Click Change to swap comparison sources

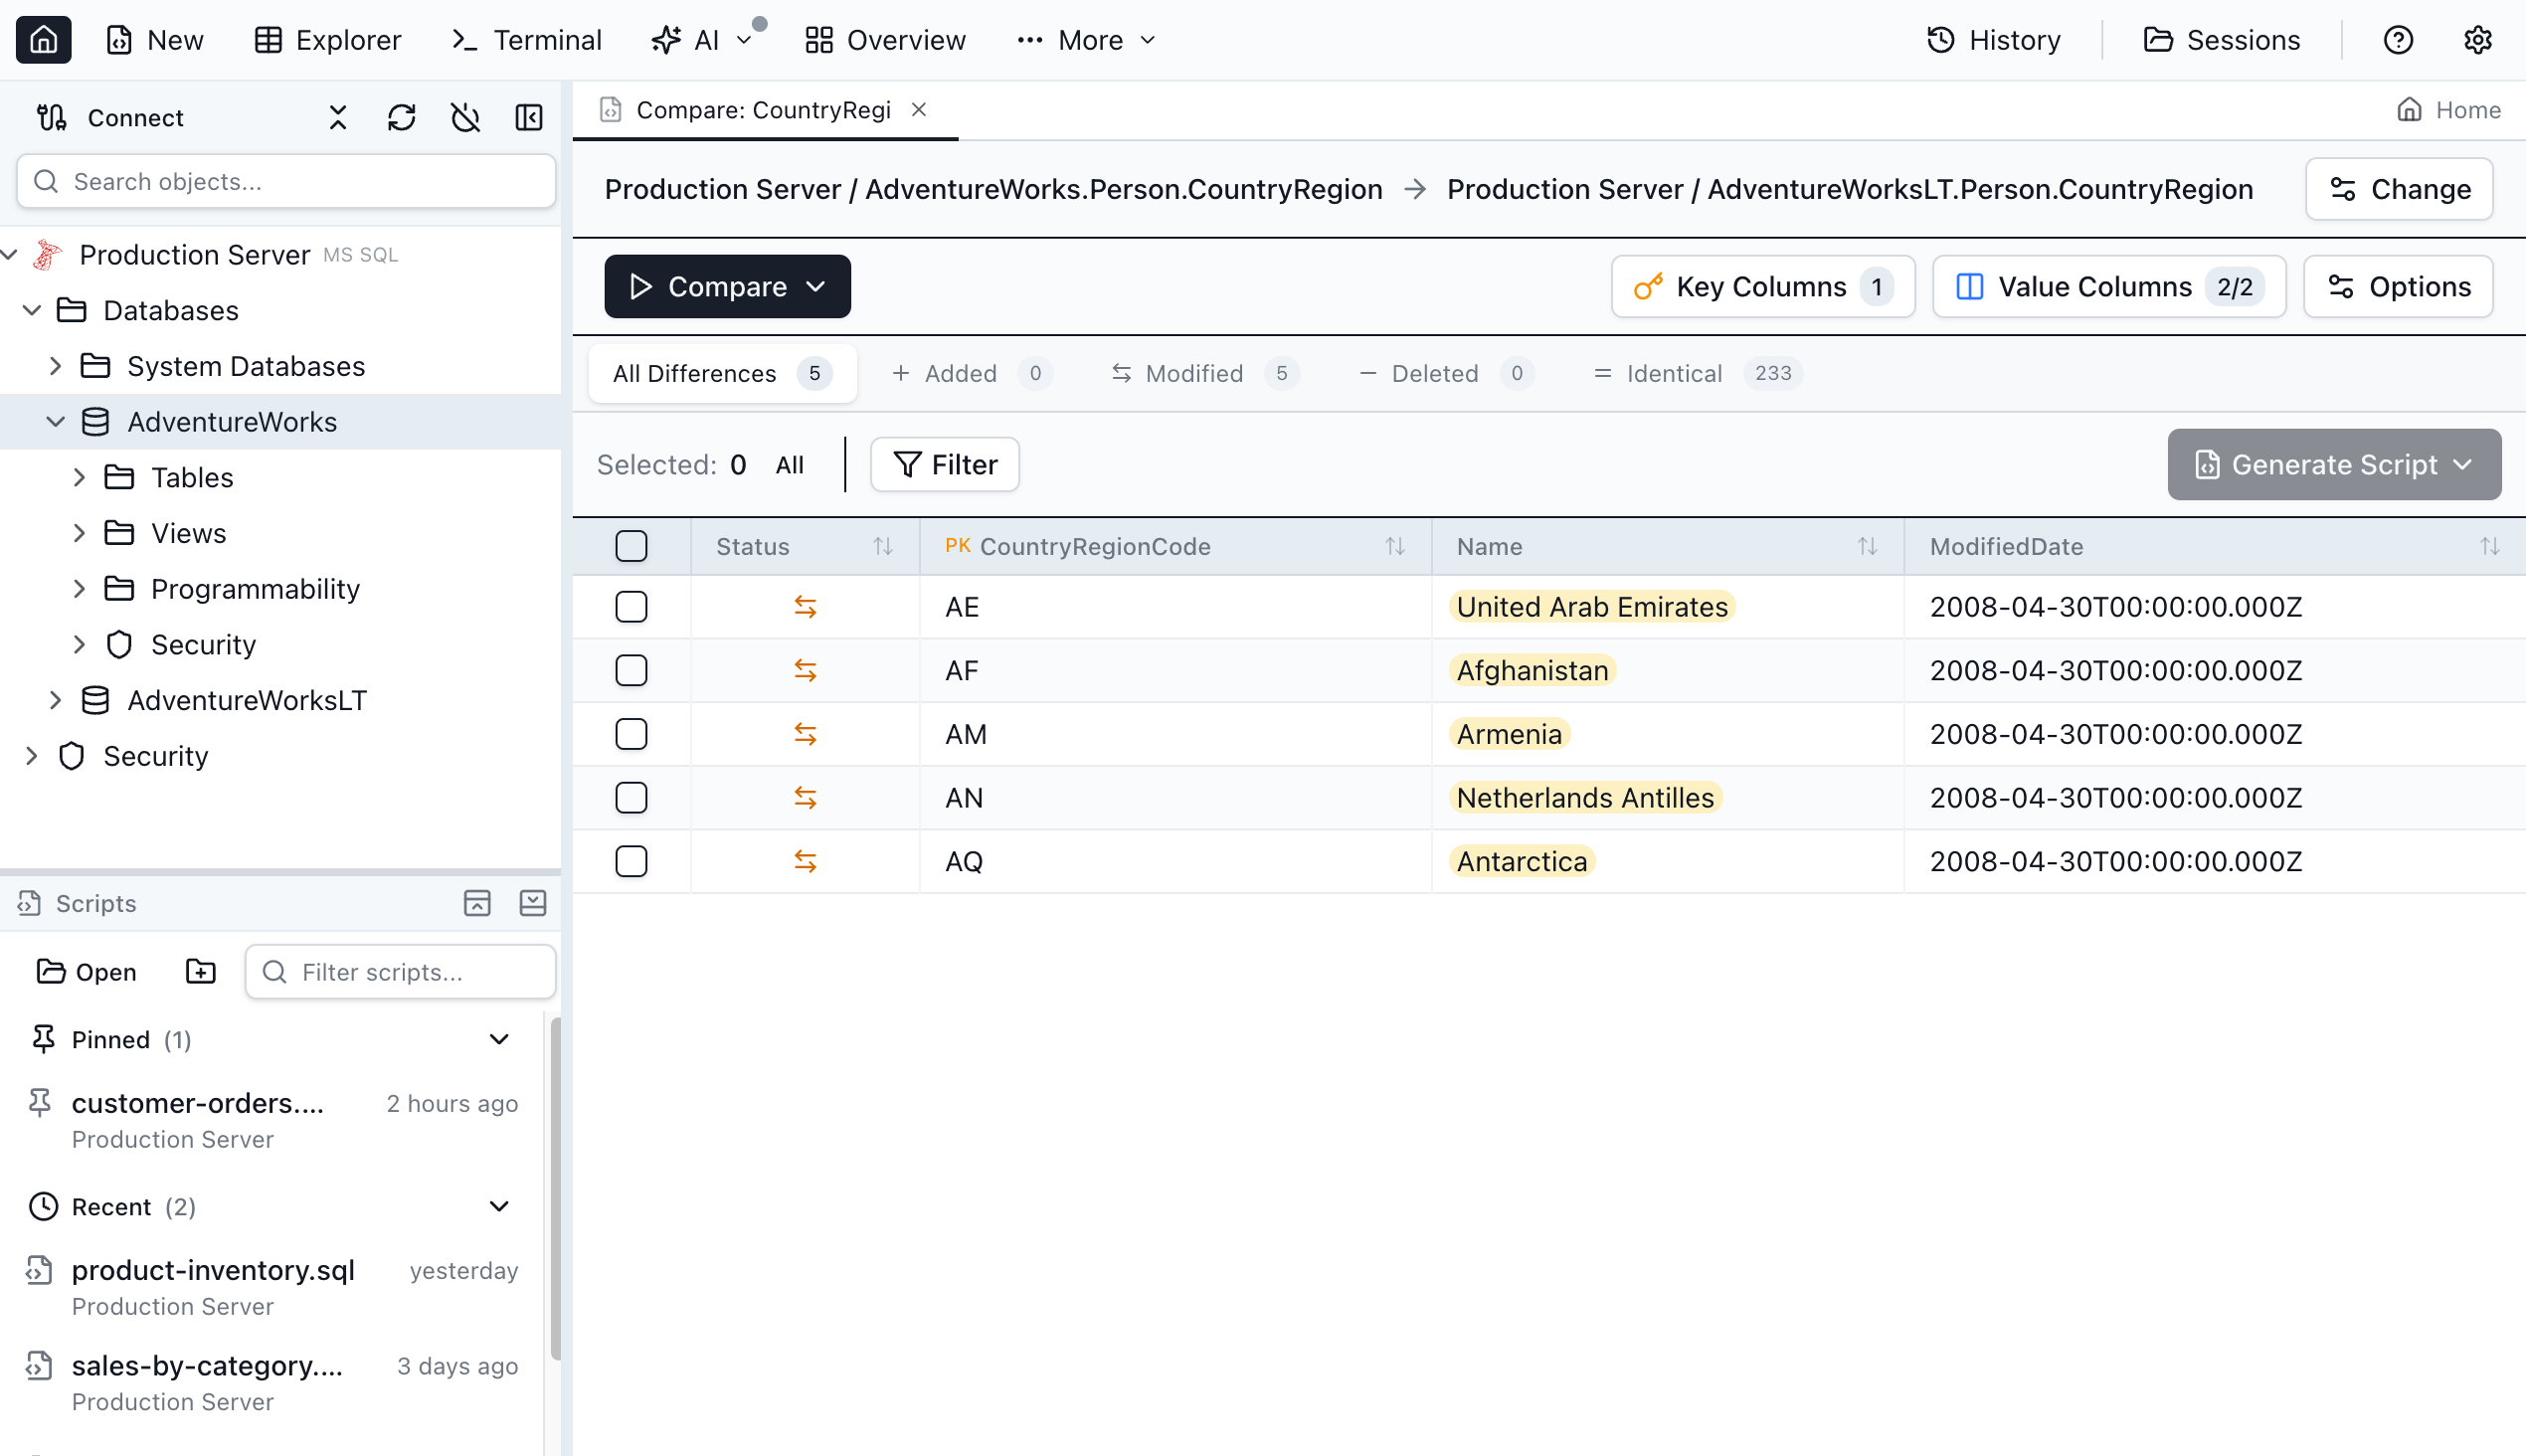pos(2400,189)
